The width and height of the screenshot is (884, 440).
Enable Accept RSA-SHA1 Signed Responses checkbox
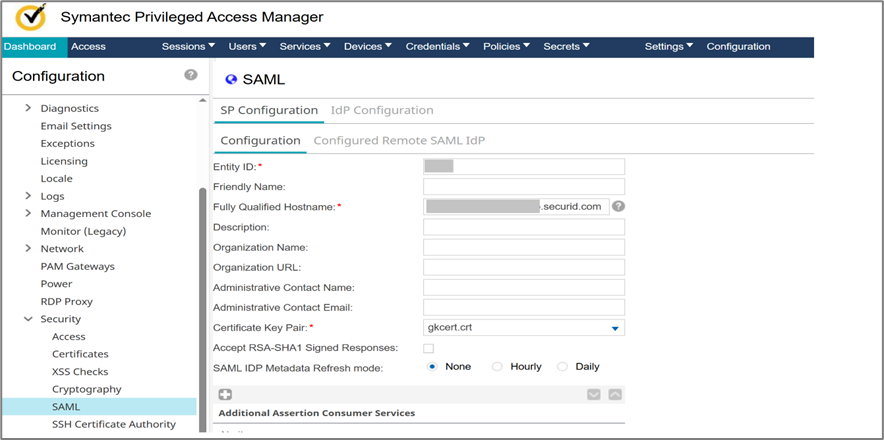pyautogui.click(x=429, y=348)
